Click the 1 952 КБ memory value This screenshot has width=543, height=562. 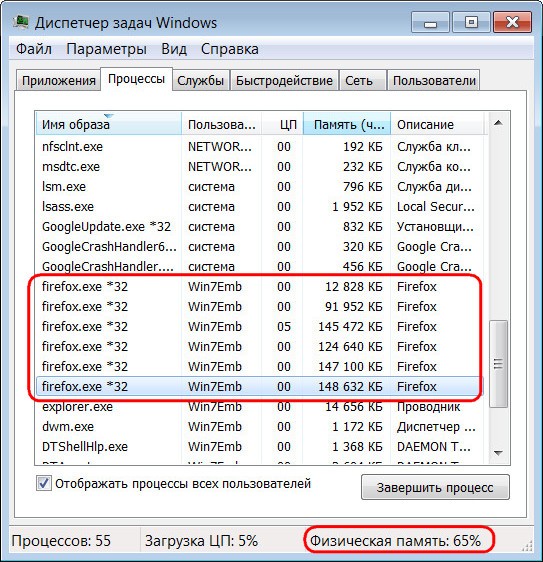click(x=357, y=207)
